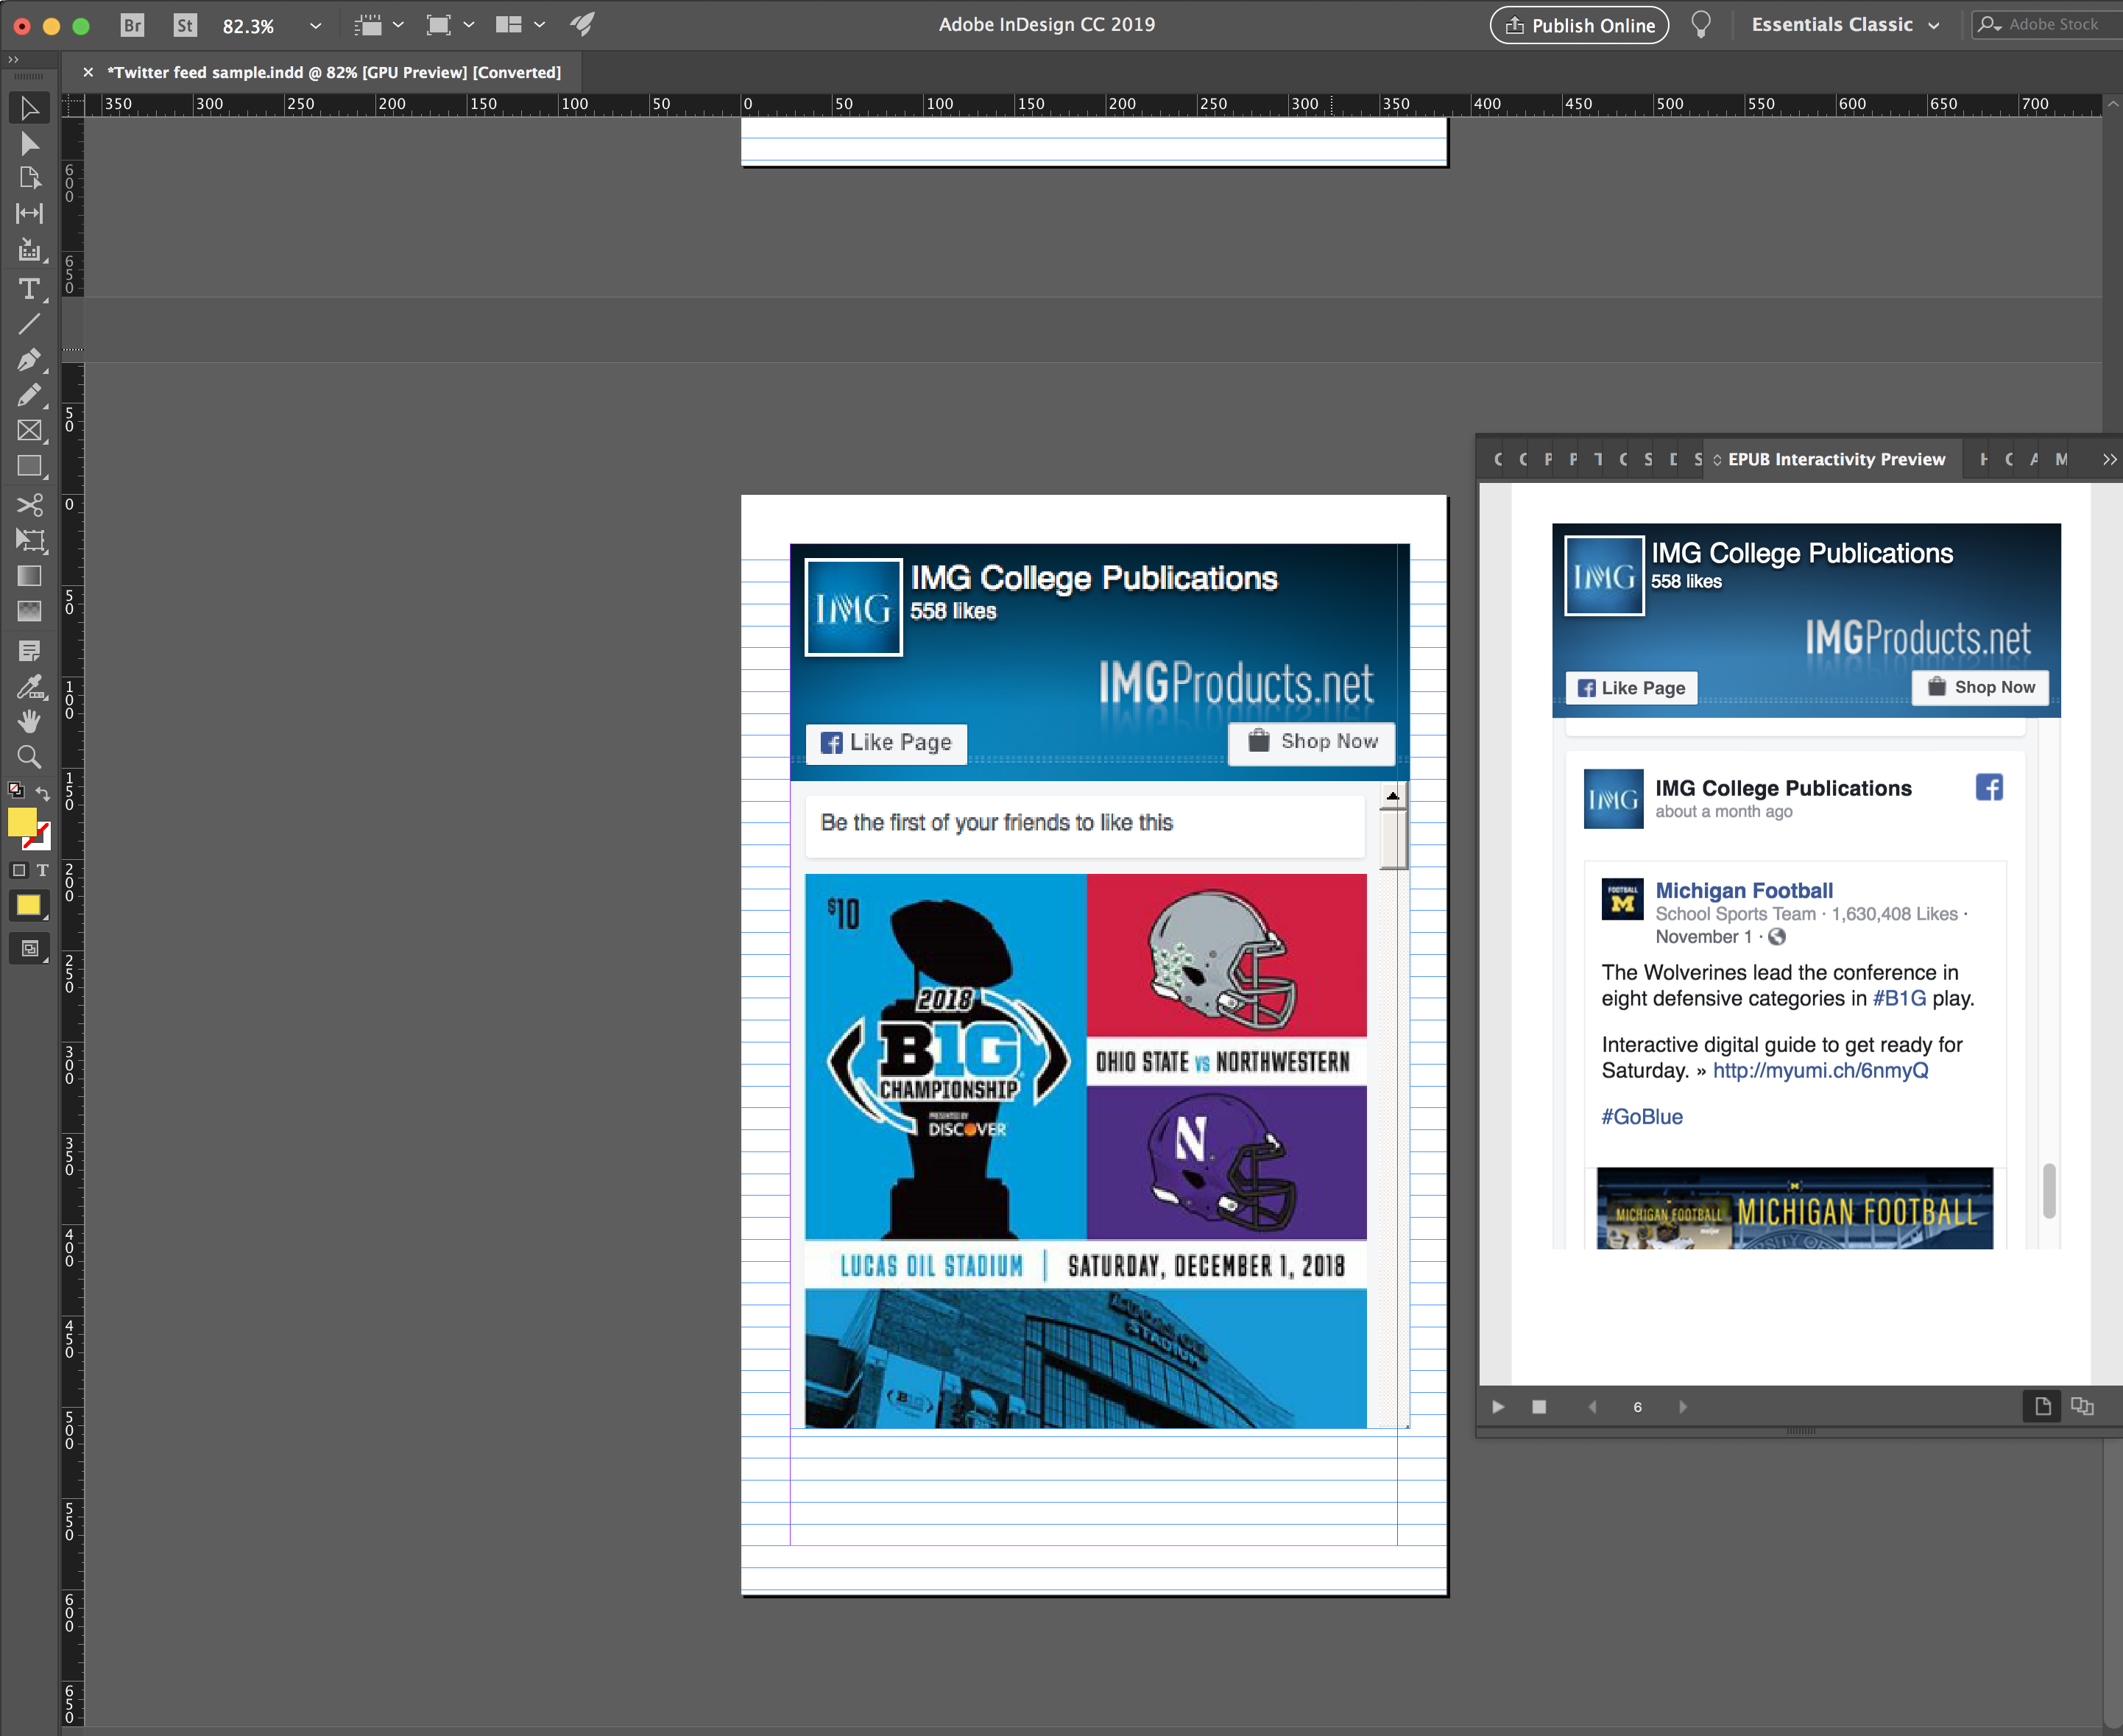Click the Publish Online button

1579,25
